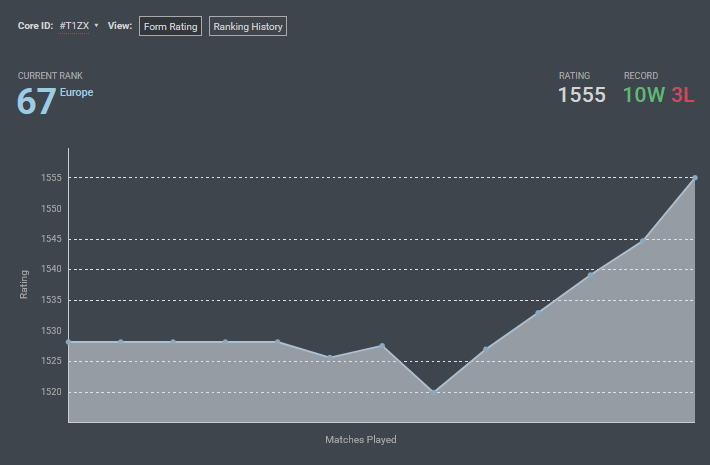Select the first data point on the chart
710x465 pixels.
69,342
